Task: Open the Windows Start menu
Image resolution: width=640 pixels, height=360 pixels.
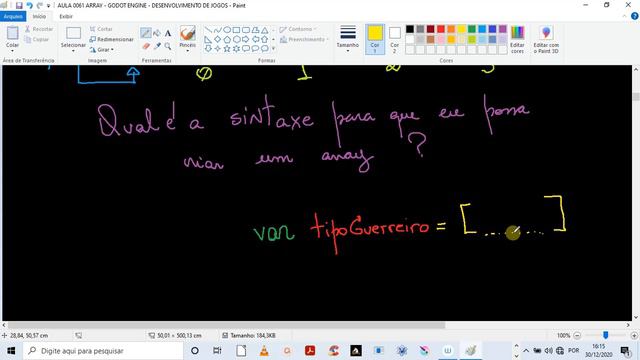Action: (11, 351)
